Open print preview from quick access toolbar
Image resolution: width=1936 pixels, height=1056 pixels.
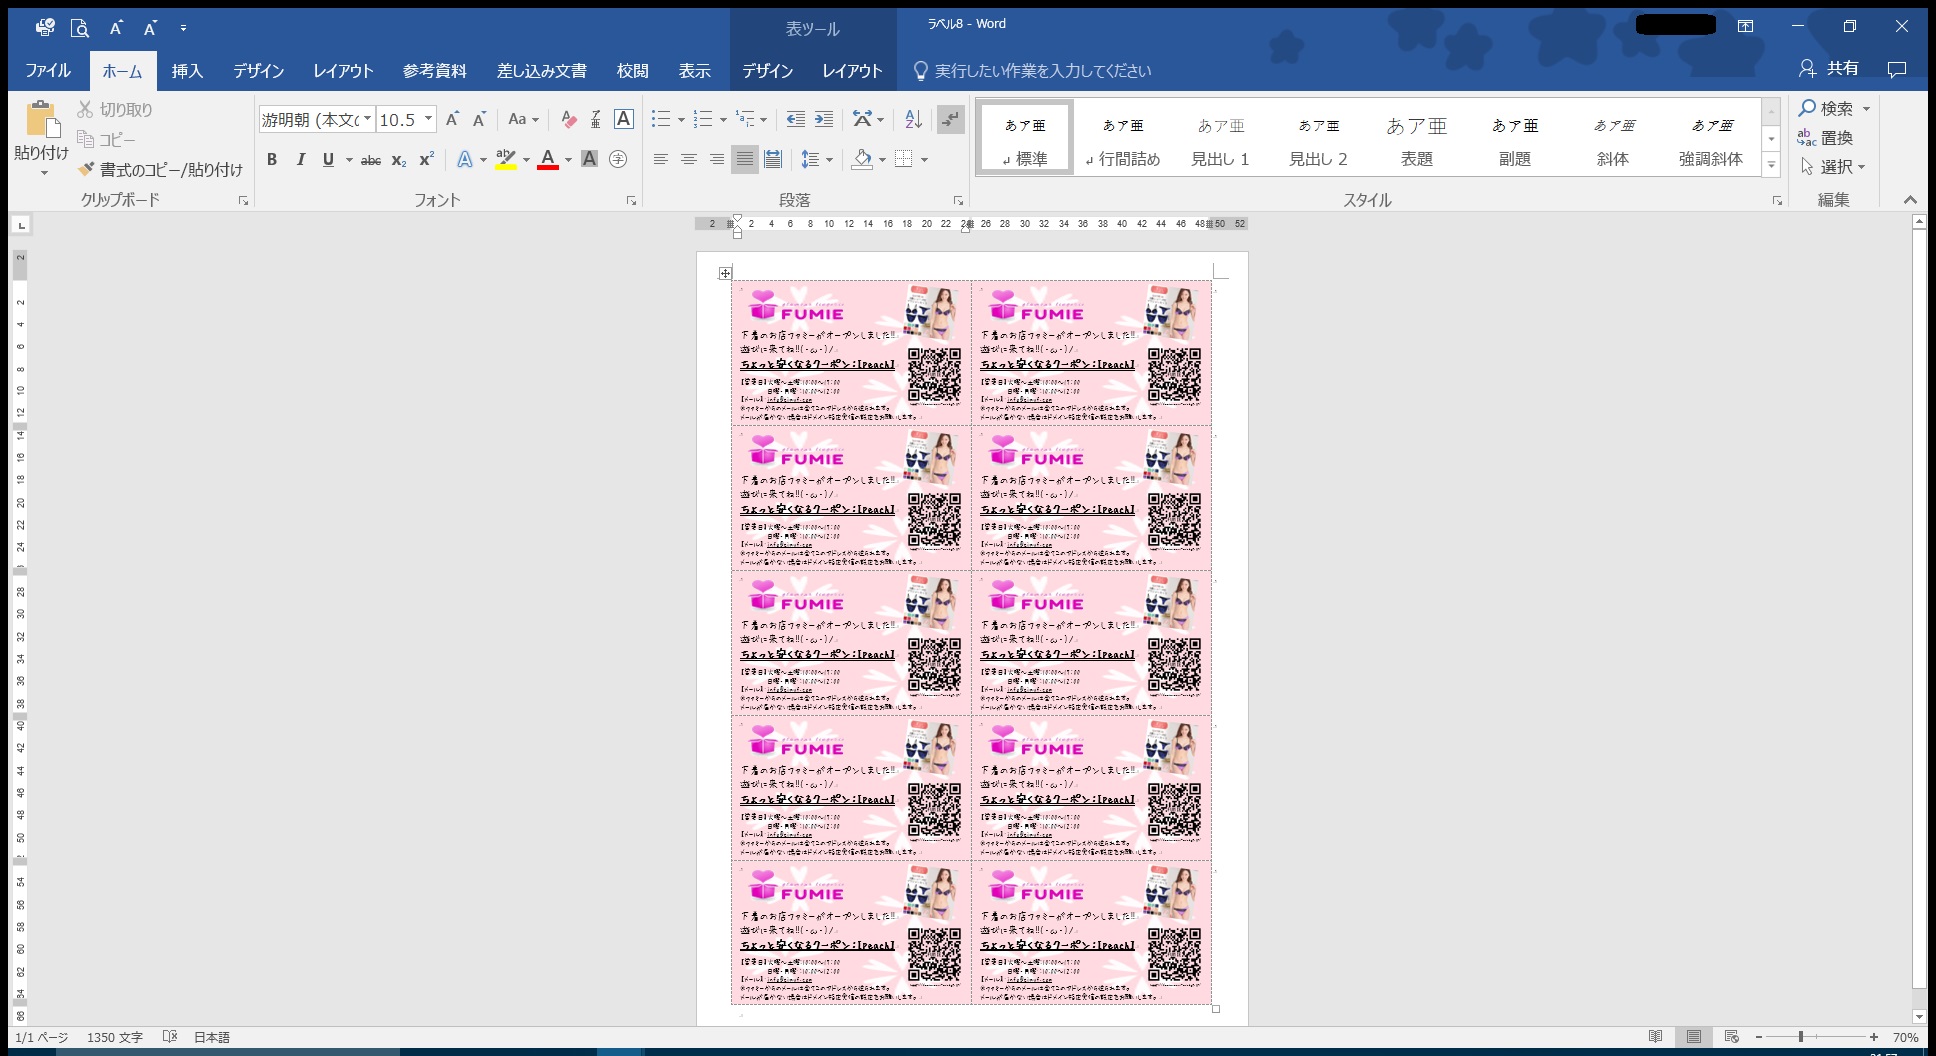(x=80, y=28)
